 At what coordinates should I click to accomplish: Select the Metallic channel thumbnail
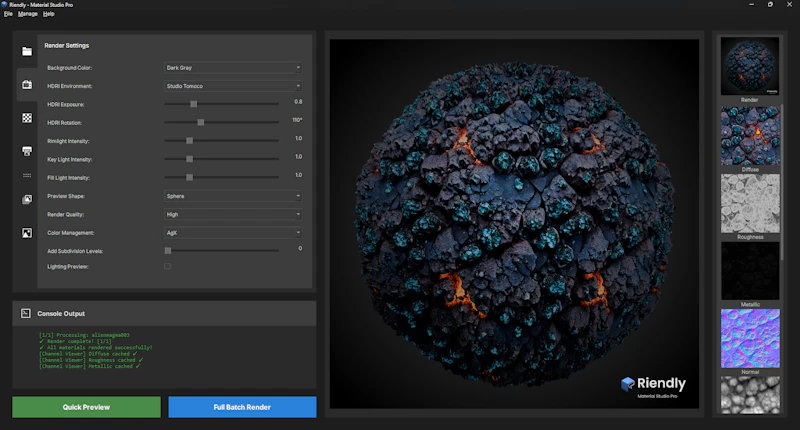(x=750, y=271)
